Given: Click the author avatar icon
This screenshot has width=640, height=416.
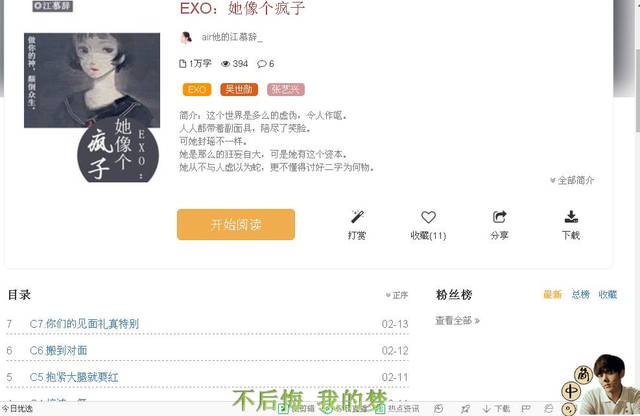Looking at the screenshot, I should click(x=187, y=38).
